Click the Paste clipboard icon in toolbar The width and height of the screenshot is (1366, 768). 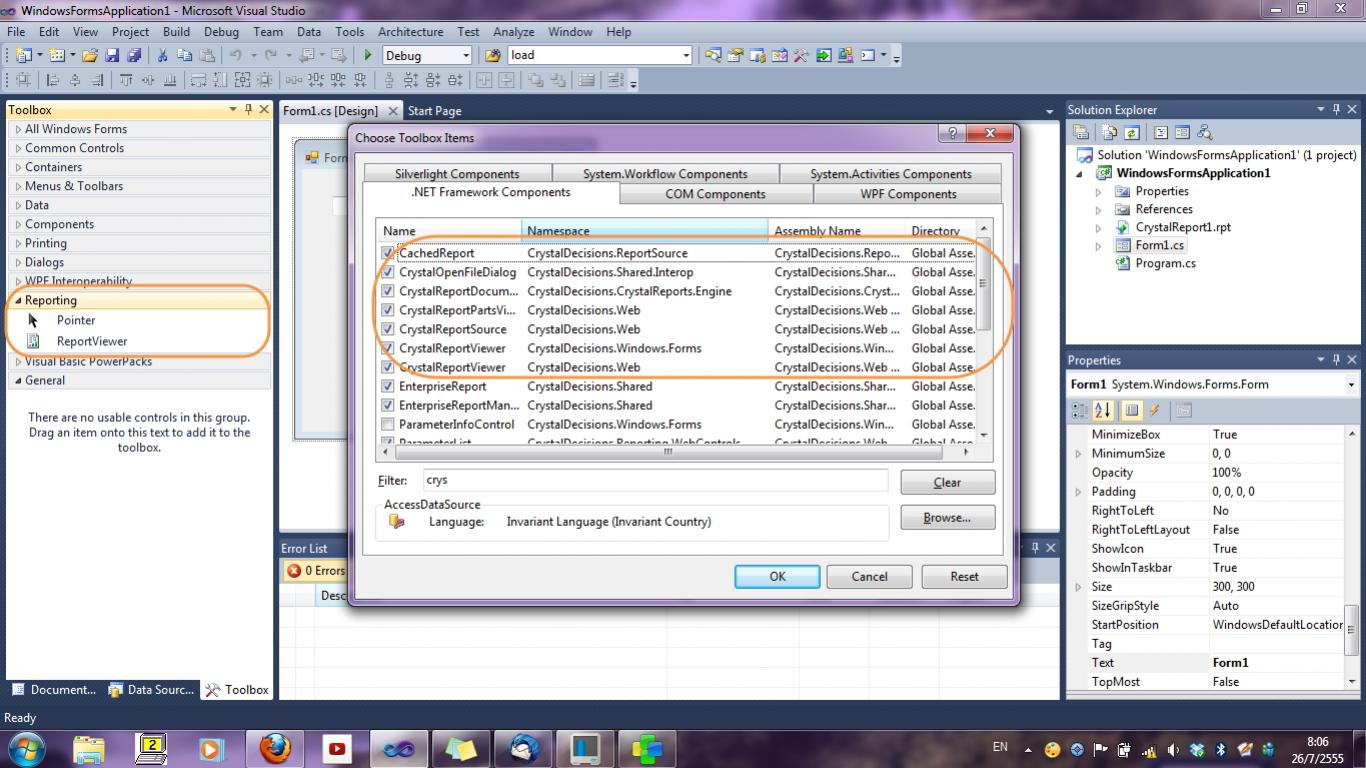click(205, 56)
